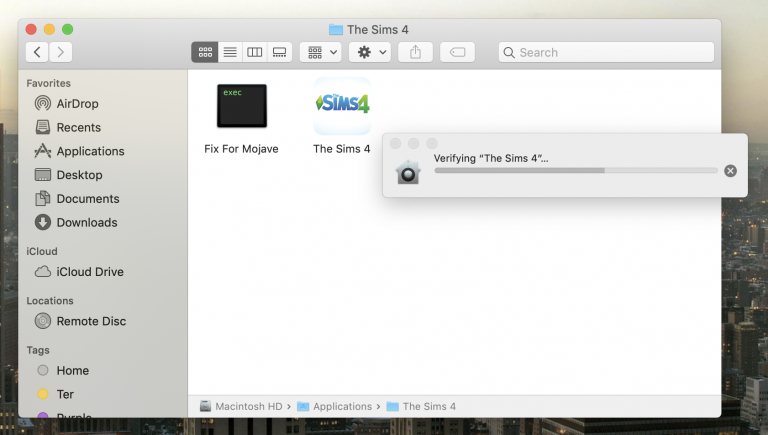The width and height of the screenshot is (768, 435).
Task: Click the Favorites section header
Action: click(x=48, y=83)
